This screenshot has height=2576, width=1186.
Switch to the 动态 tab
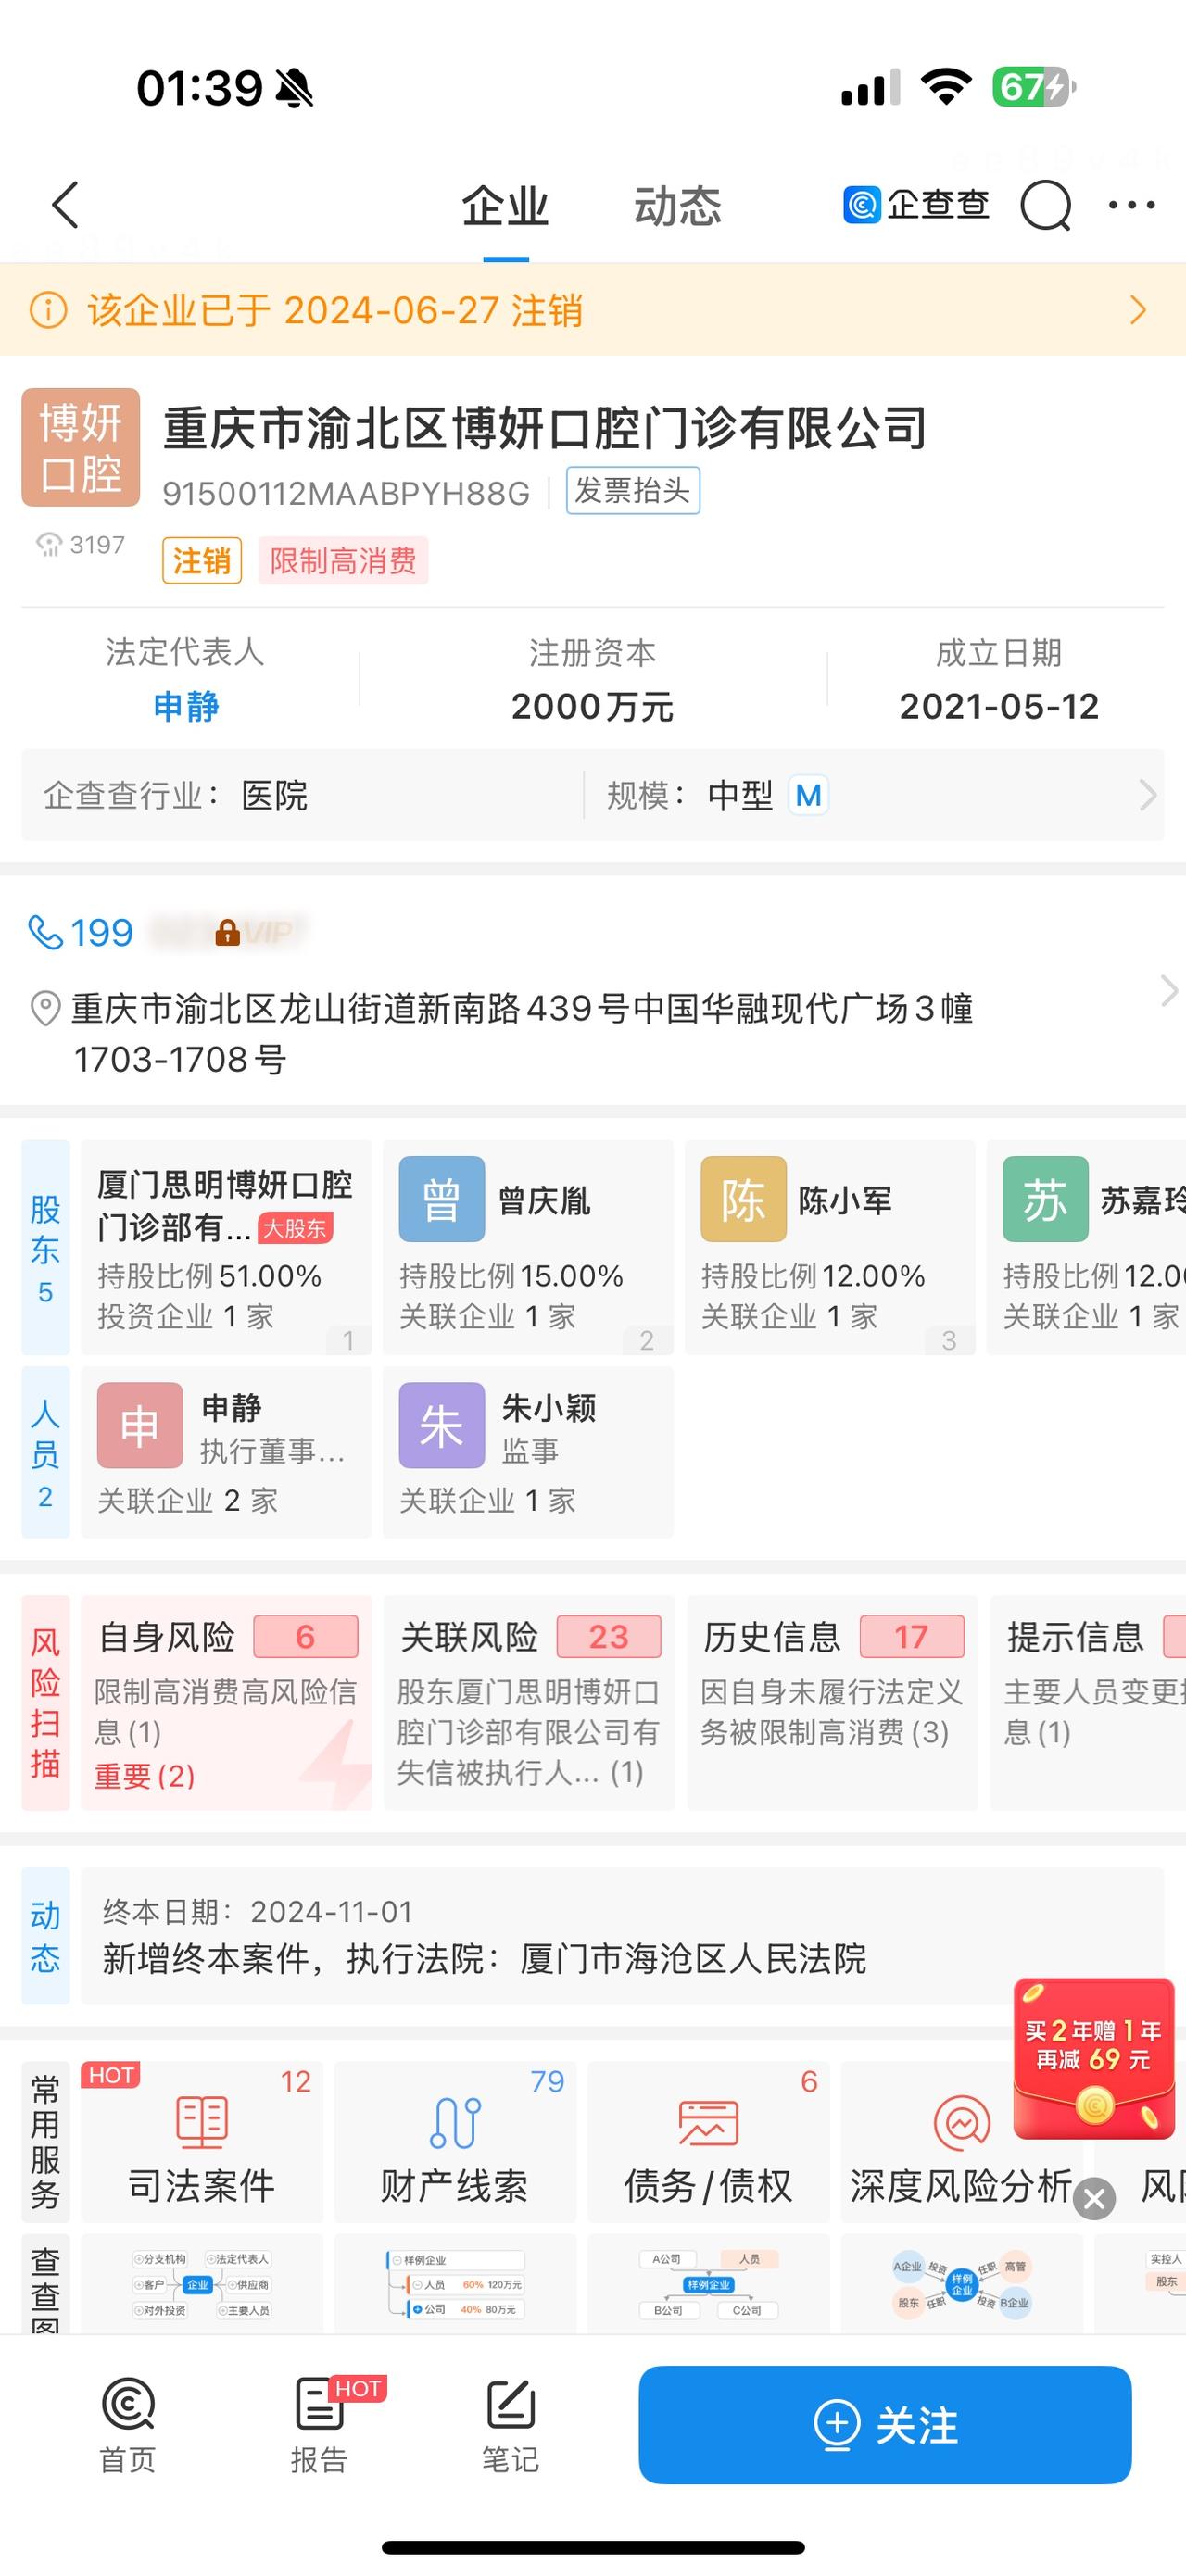[678, 207]
